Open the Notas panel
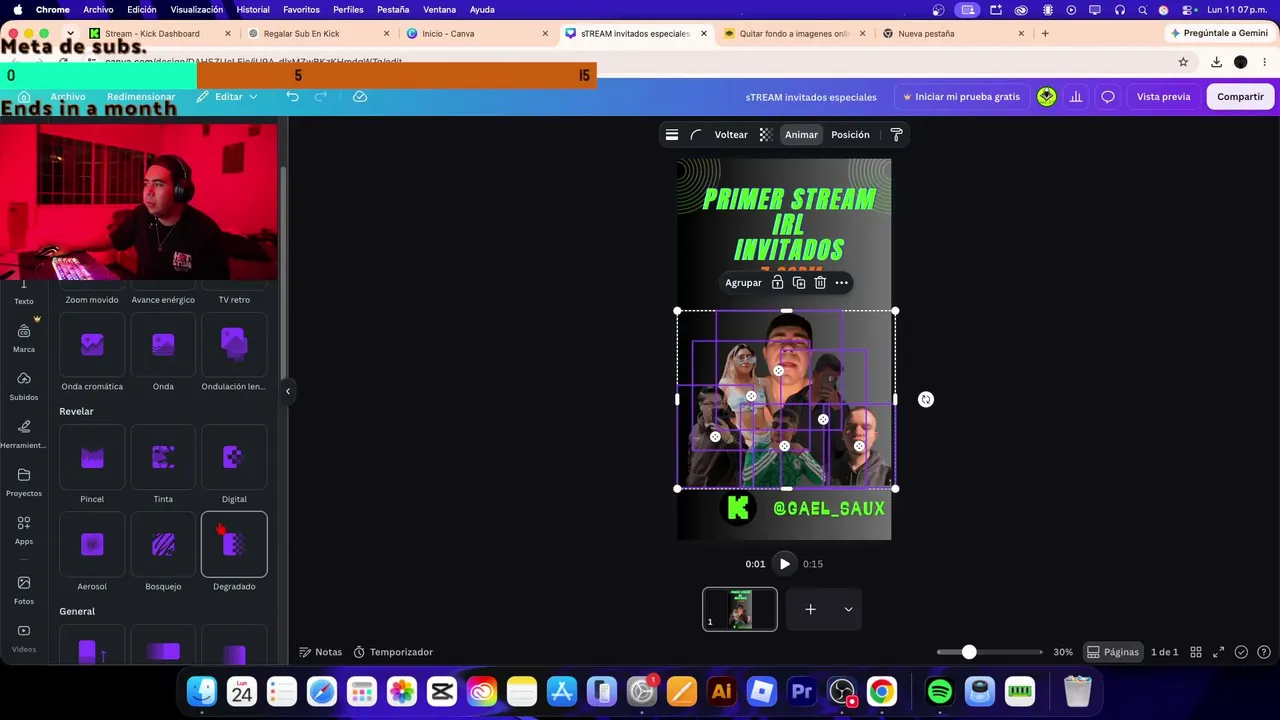The width and height of the screenshot is (1280, 720). click(x=320, y=652)
